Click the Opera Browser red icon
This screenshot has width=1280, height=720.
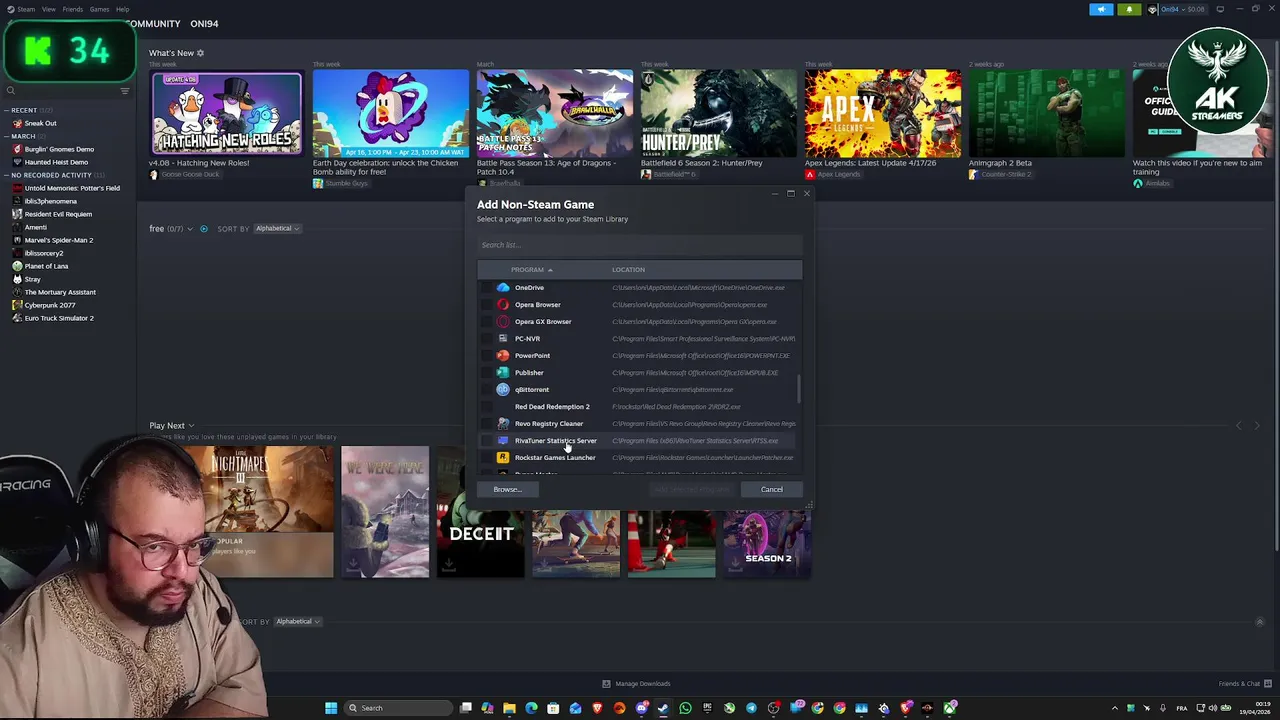(x=503, y=305)
